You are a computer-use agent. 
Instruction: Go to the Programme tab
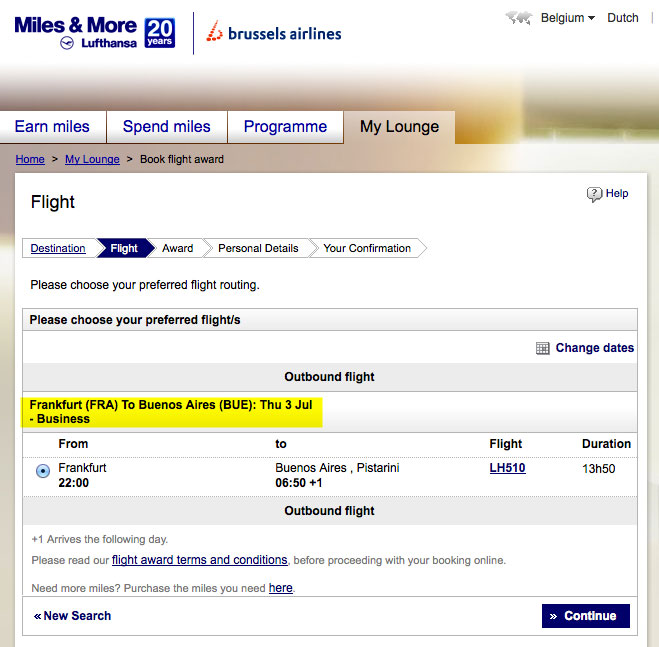click(286, 127)
